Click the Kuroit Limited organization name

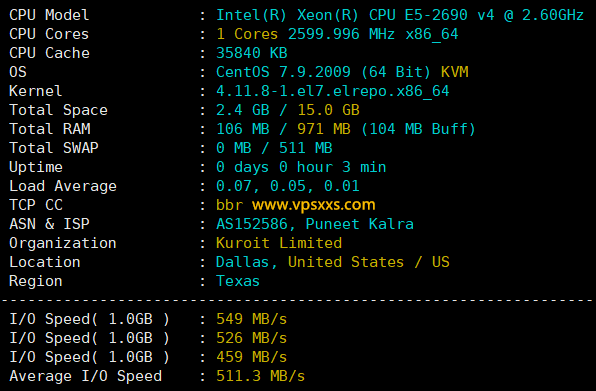tap(279, 243)
